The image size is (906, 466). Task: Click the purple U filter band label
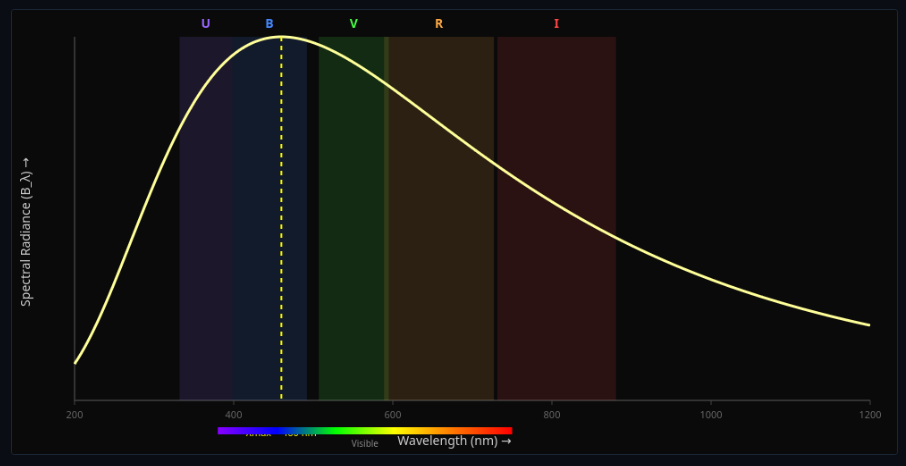click(x=205, y=24)
